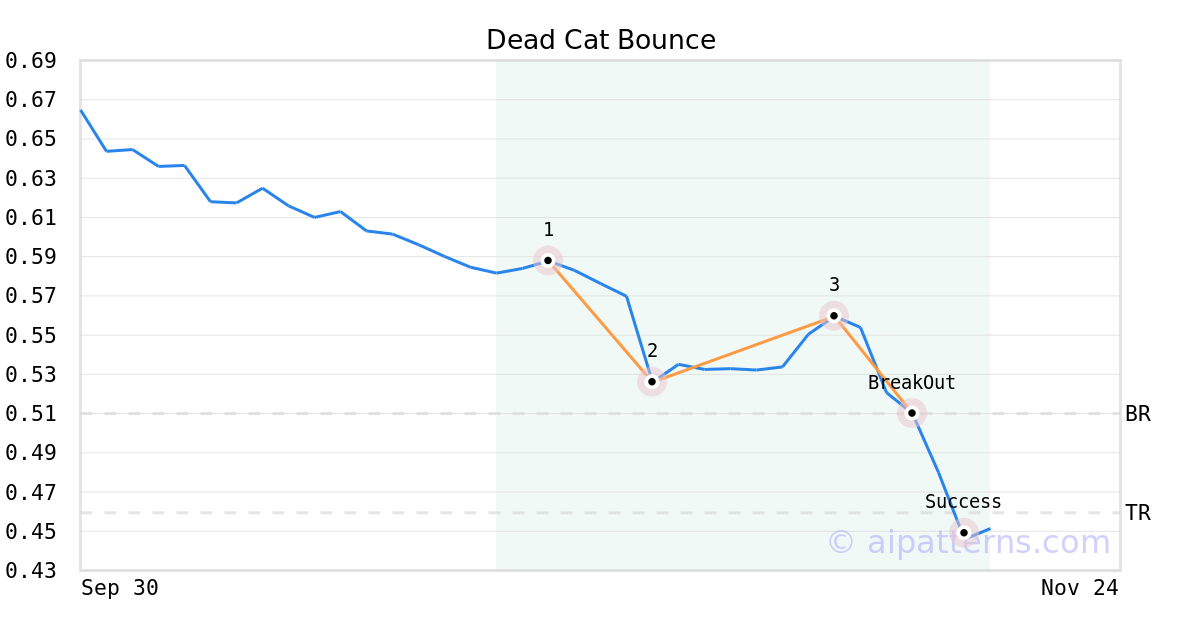This screenshot has width=1200, height=630.
Task: Select the 0.43 bottom axis label
Action: 30,571
